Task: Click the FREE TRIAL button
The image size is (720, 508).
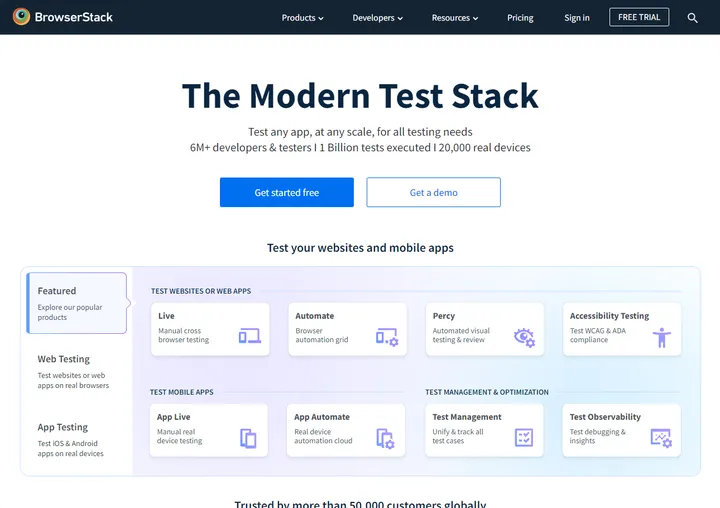Action: click(x=639, y=17)
